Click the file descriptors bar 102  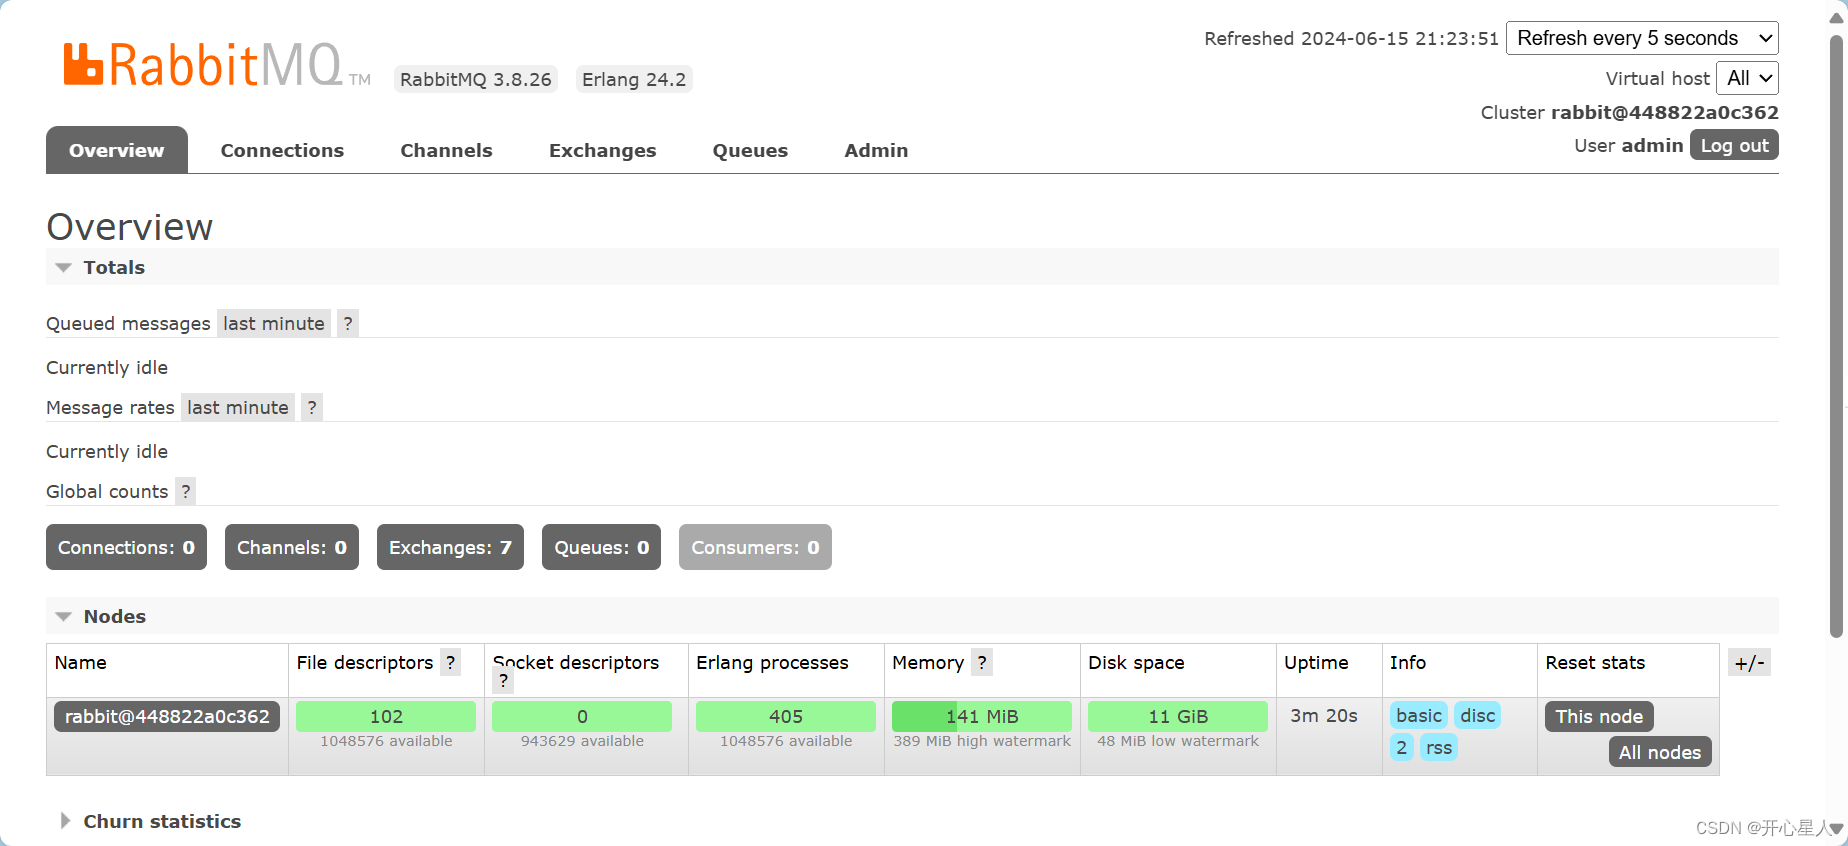pos(386,716)
